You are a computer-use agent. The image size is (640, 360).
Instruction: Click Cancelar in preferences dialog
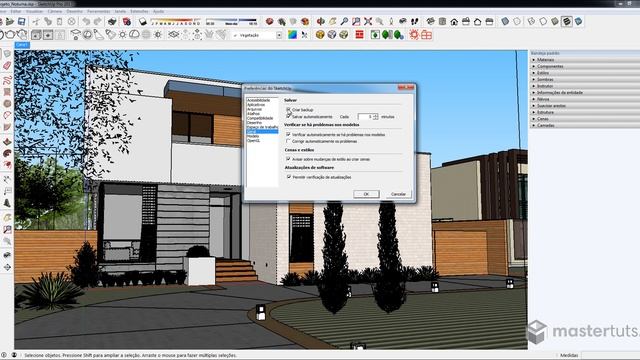click(398, 194)
